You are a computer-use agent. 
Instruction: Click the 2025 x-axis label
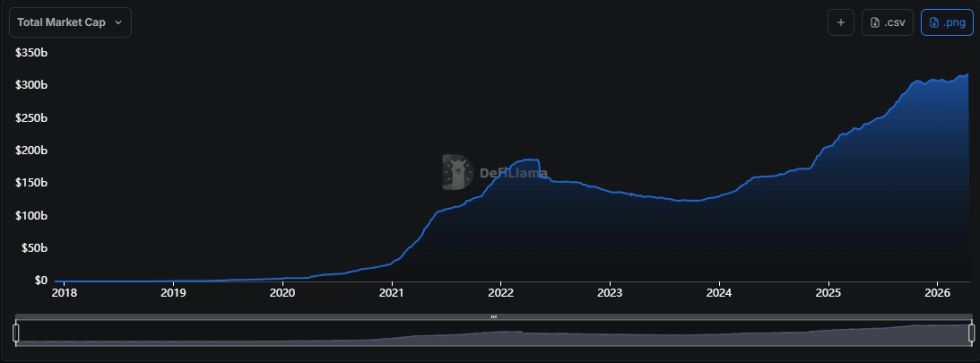tap(828, 292)
